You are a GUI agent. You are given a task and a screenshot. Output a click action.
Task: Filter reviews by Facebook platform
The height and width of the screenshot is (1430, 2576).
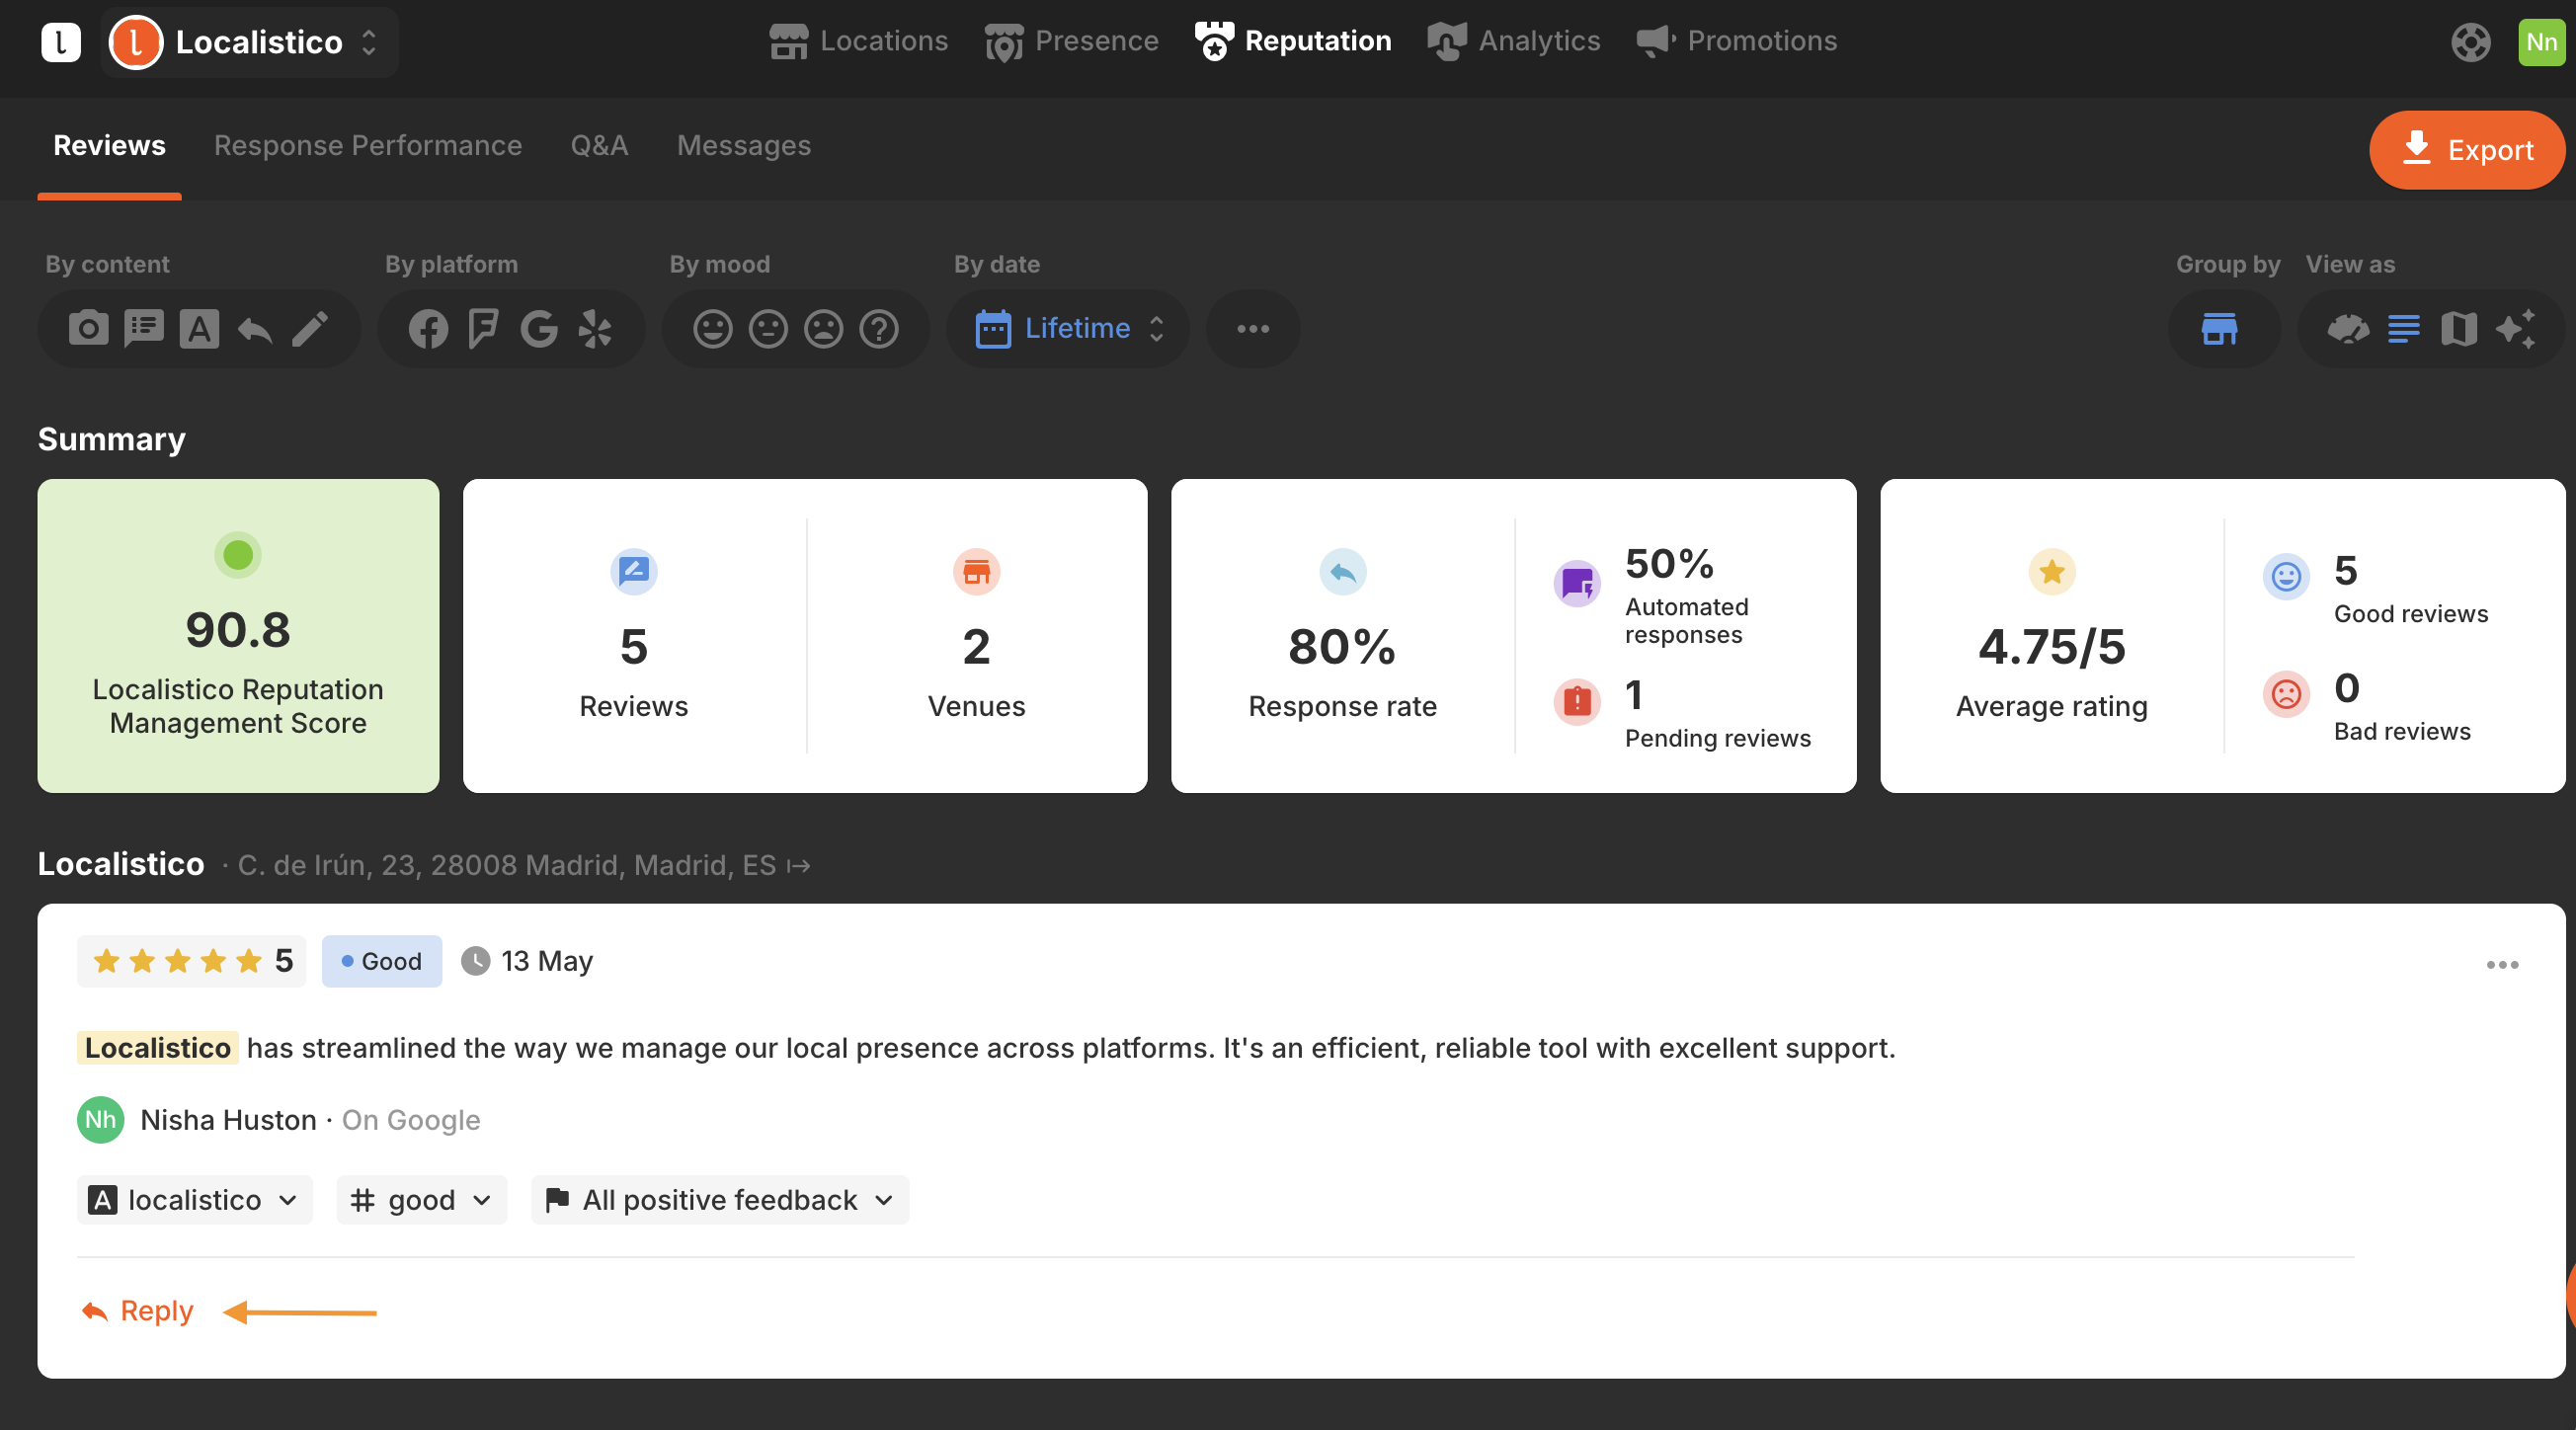(x=428, y=328)
